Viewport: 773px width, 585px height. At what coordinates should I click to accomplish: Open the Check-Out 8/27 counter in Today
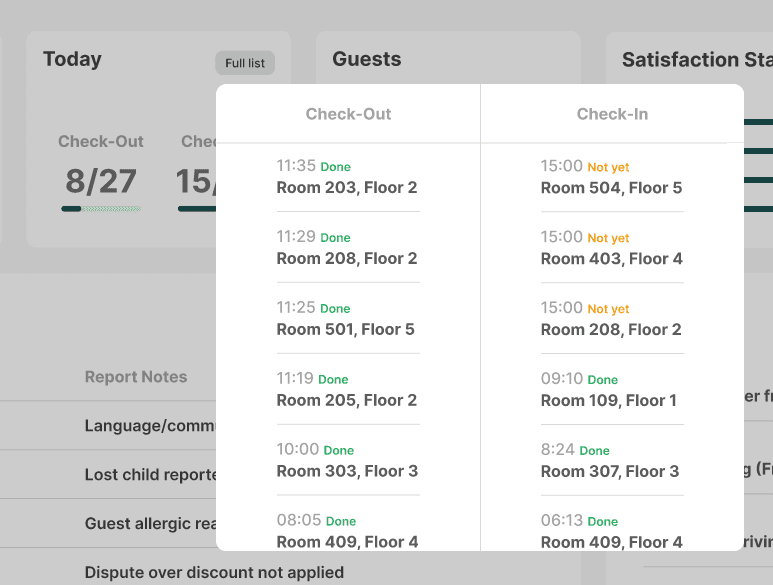click(101, 181)
